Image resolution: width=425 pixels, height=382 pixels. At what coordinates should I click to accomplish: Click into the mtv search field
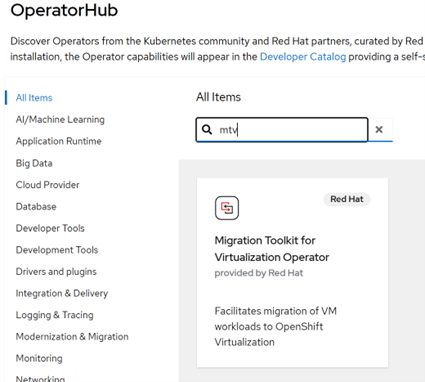tap(282, 129)
